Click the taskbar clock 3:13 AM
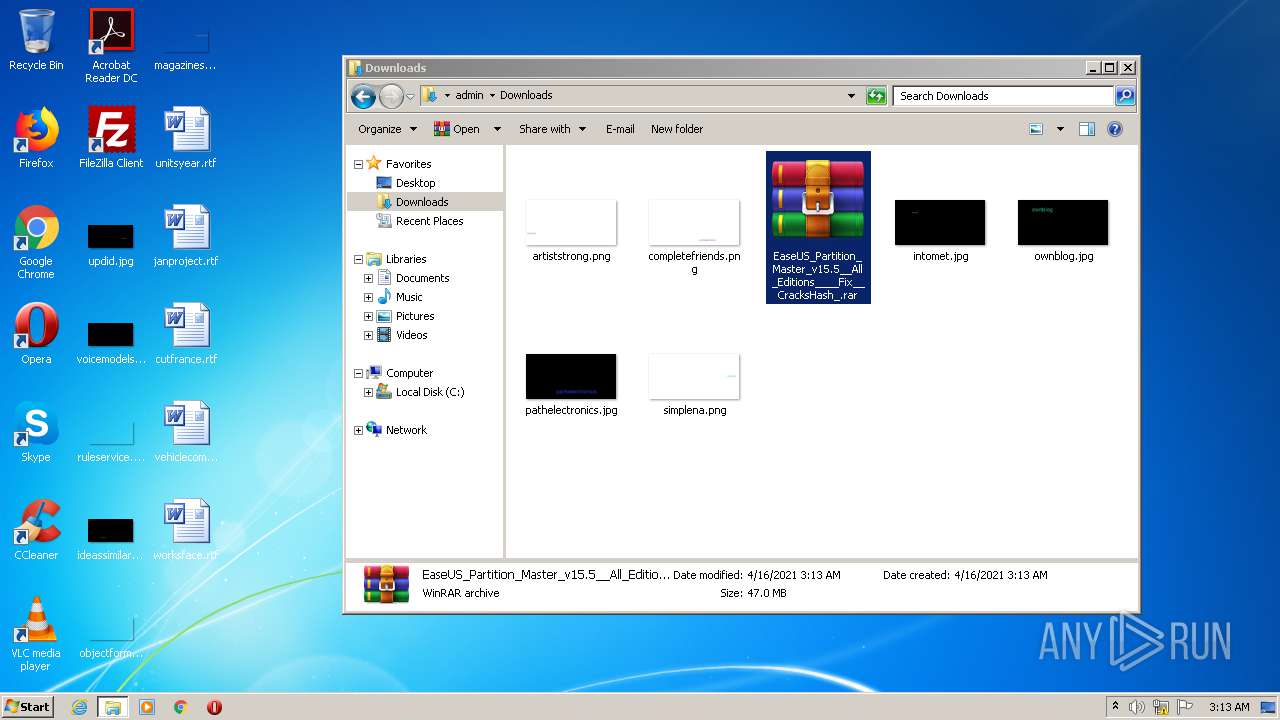This screenshot has height=720, width=1280. pos(1229,707)
